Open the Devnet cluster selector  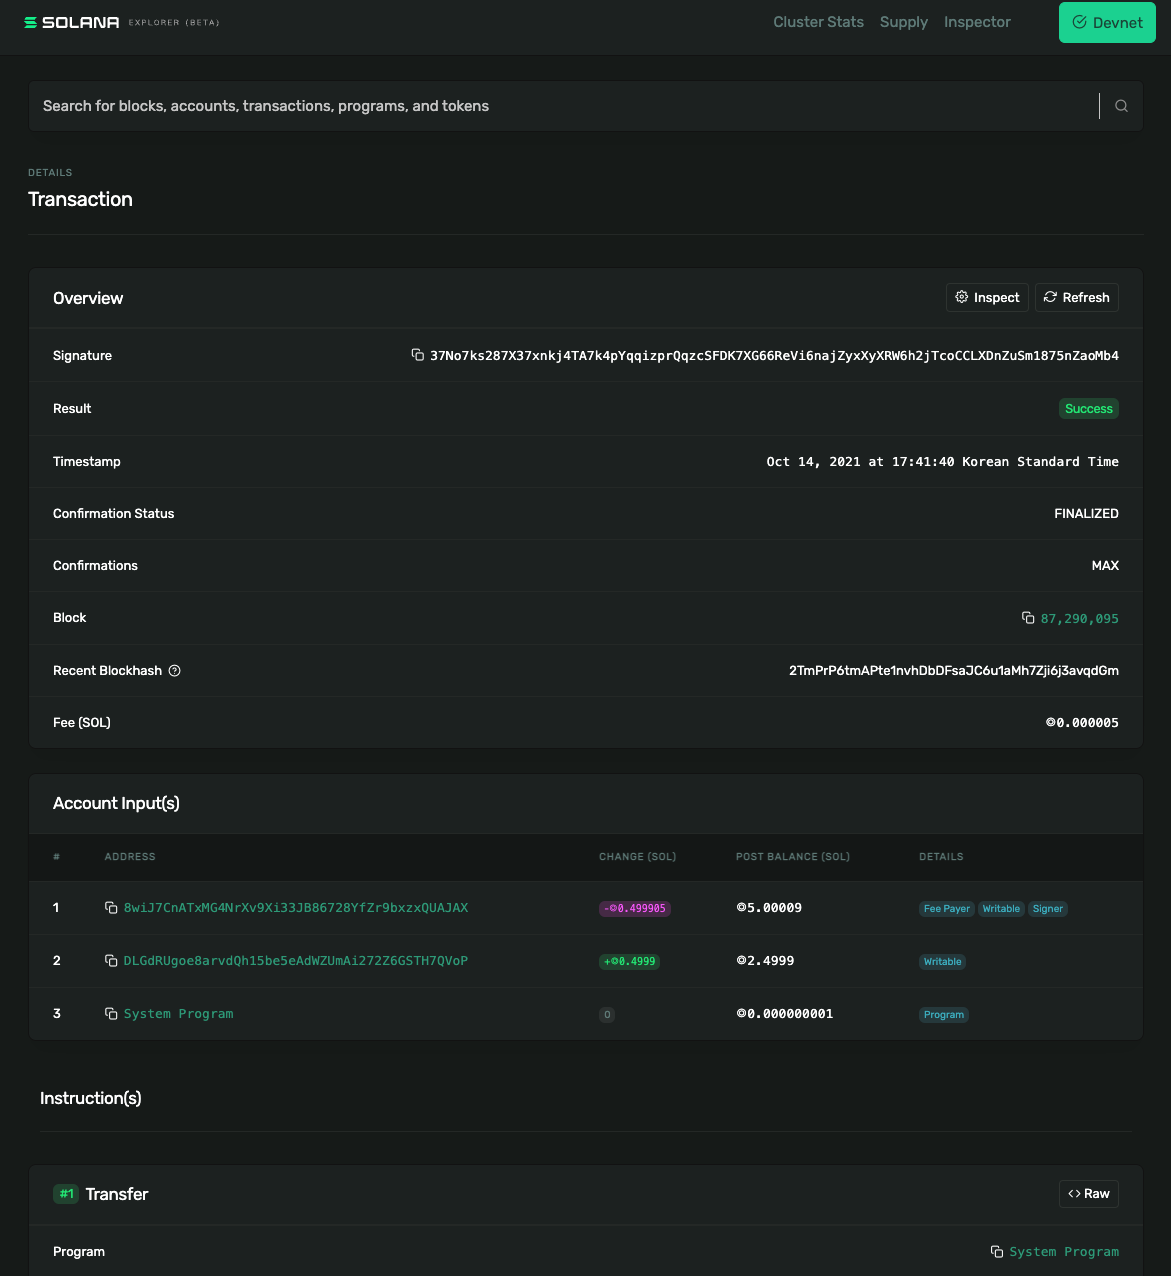click(1107, 22)
